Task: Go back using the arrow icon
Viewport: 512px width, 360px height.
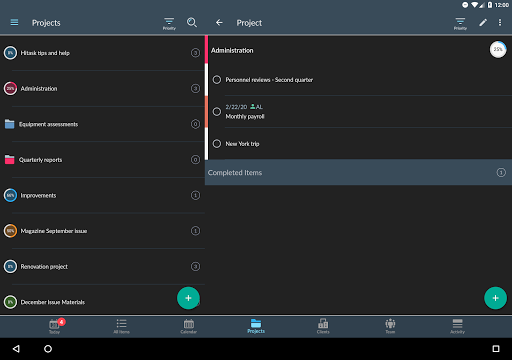Action: tap(219, 22)
